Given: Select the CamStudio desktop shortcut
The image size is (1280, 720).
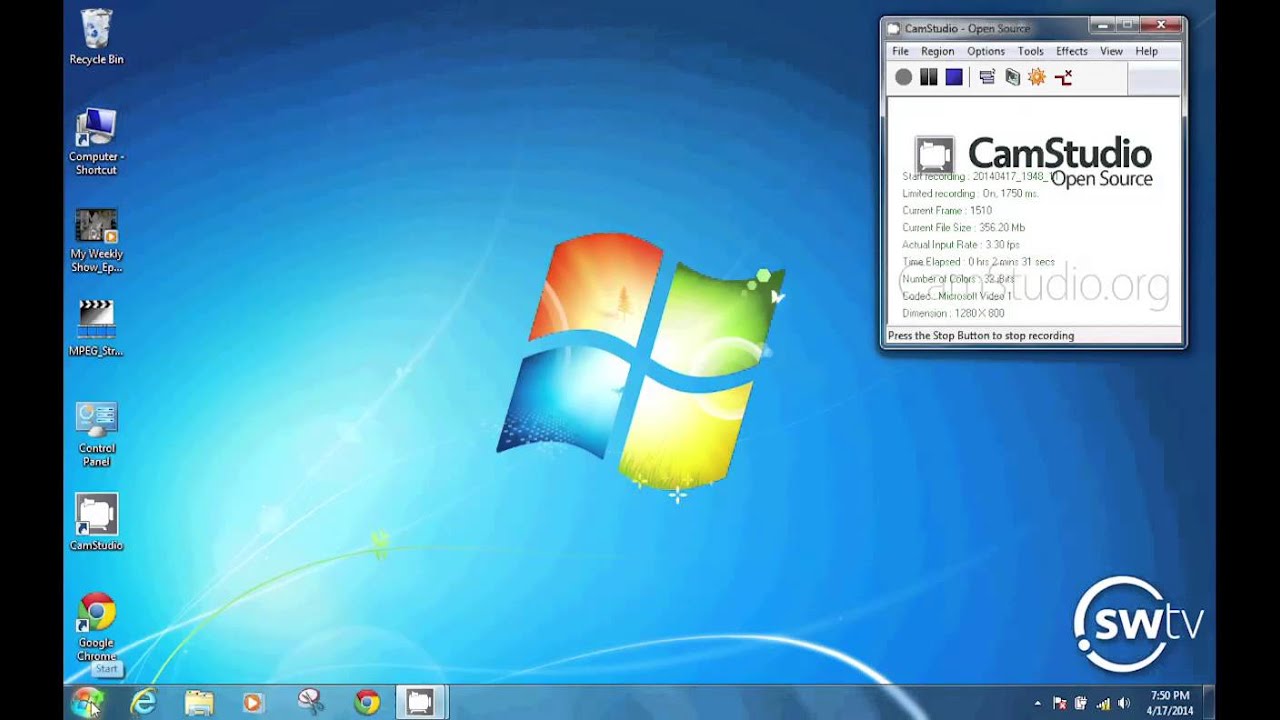Looking at the screenshot, I should pyautogui.click(x=96, y=522).
